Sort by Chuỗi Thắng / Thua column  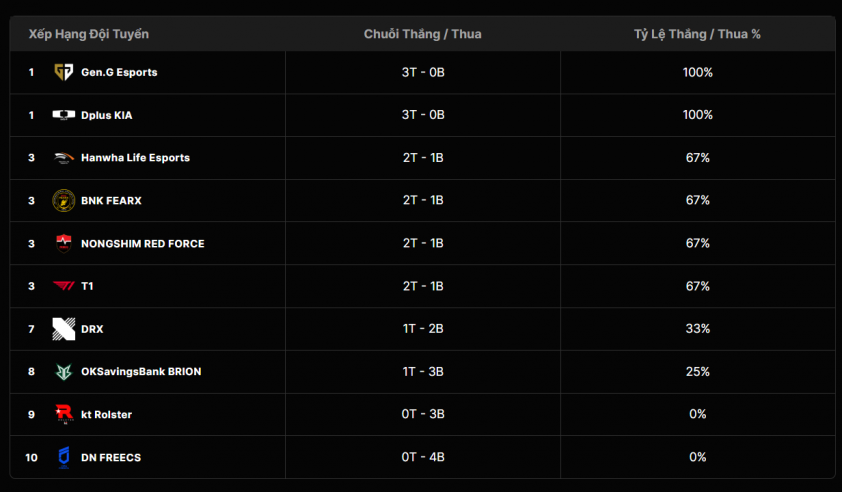pos(423,34)
